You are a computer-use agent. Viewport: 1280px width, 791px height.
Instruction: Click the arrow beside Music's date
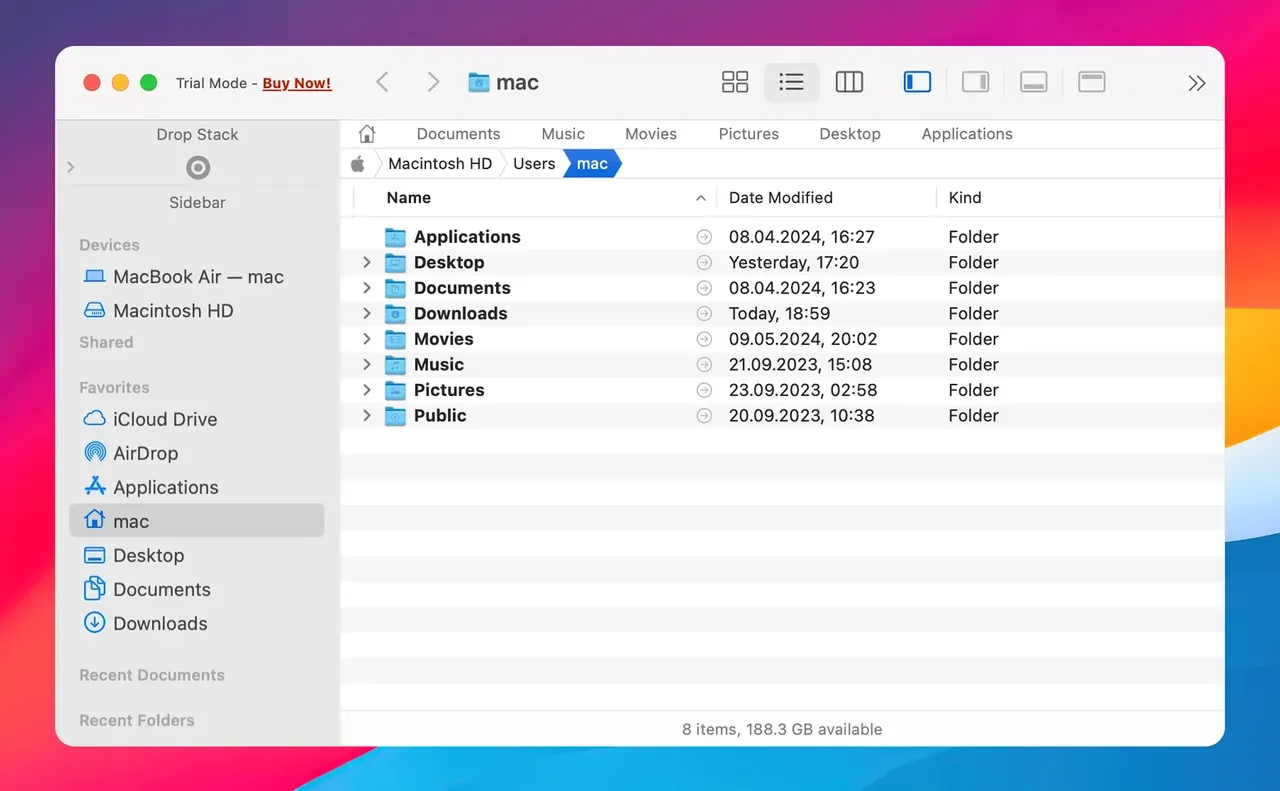pos(704,365)
